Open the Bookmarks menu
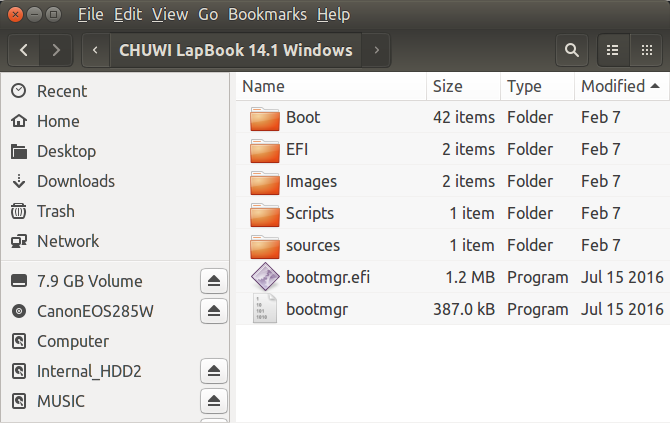The image size is (670, 423). pos(267,15)
